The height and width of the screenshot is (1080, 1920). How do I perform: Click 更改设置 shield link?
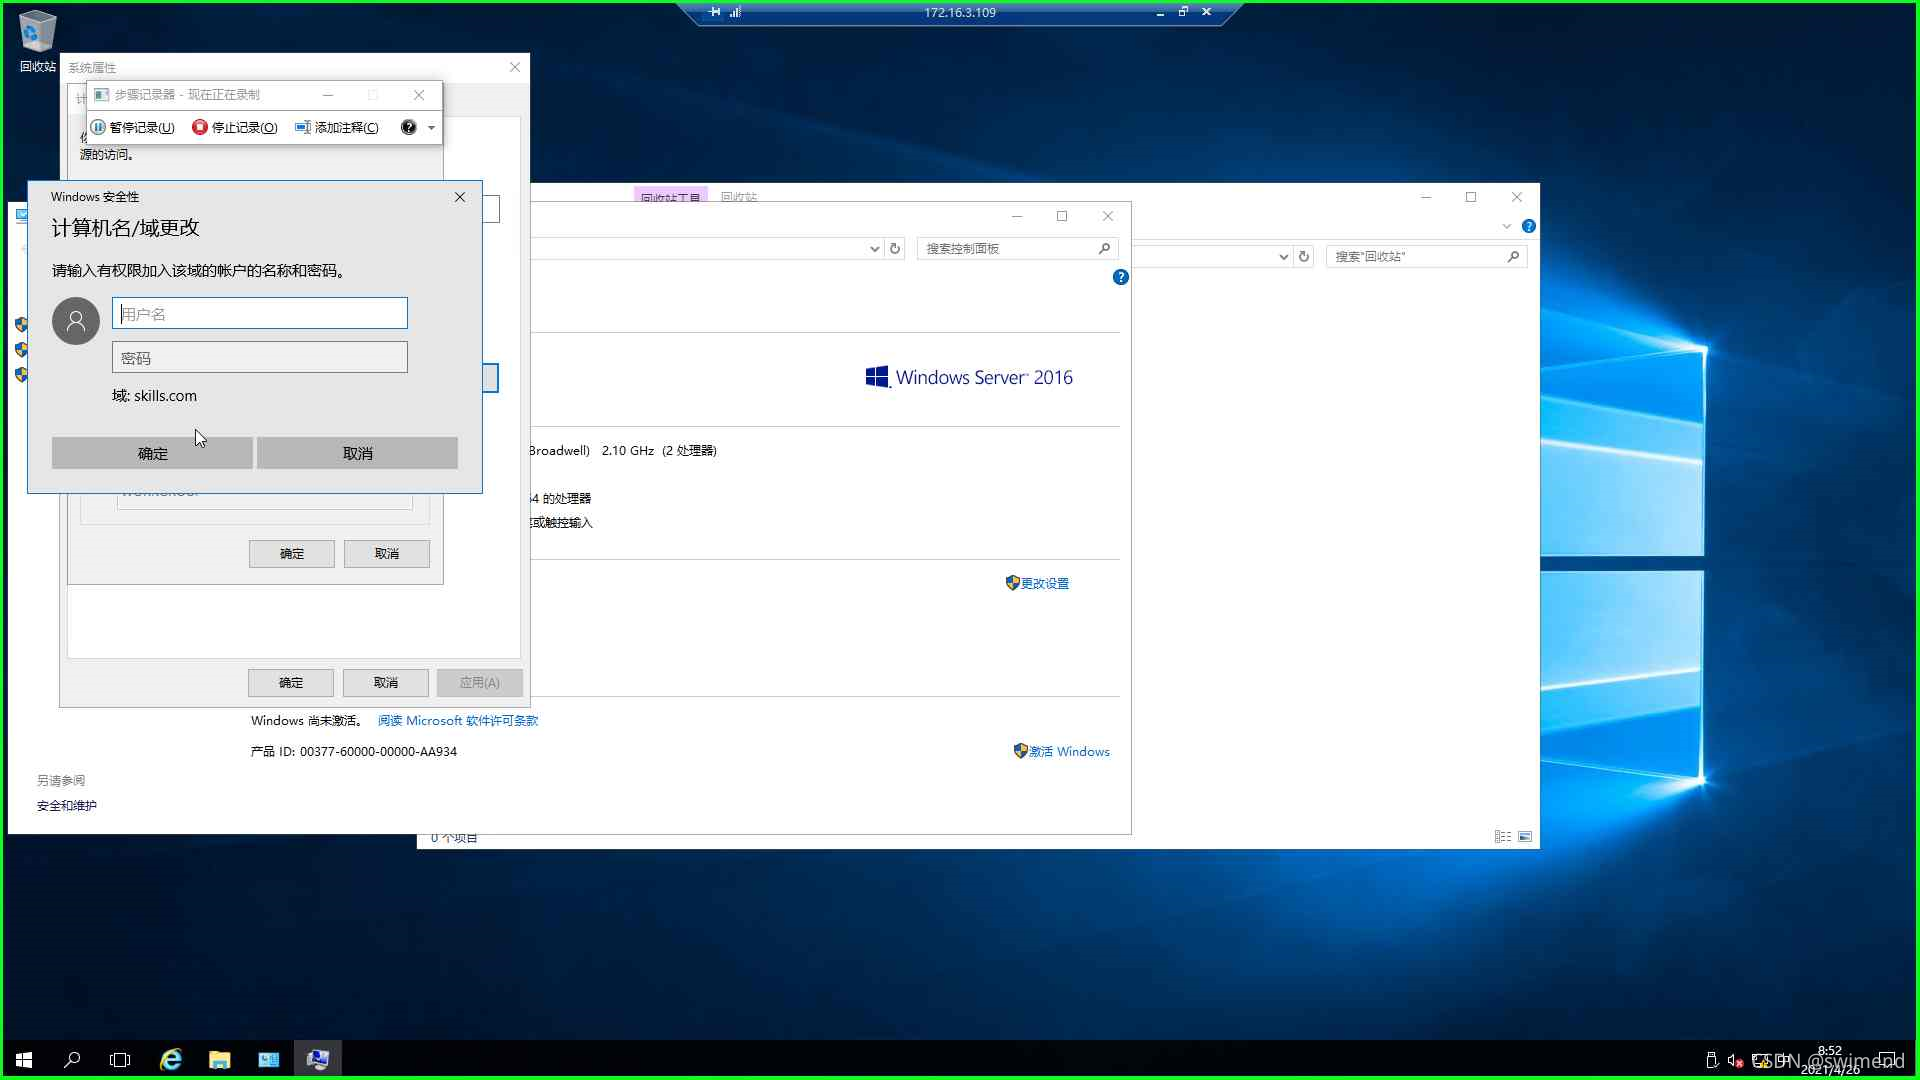click(1038, 583)
